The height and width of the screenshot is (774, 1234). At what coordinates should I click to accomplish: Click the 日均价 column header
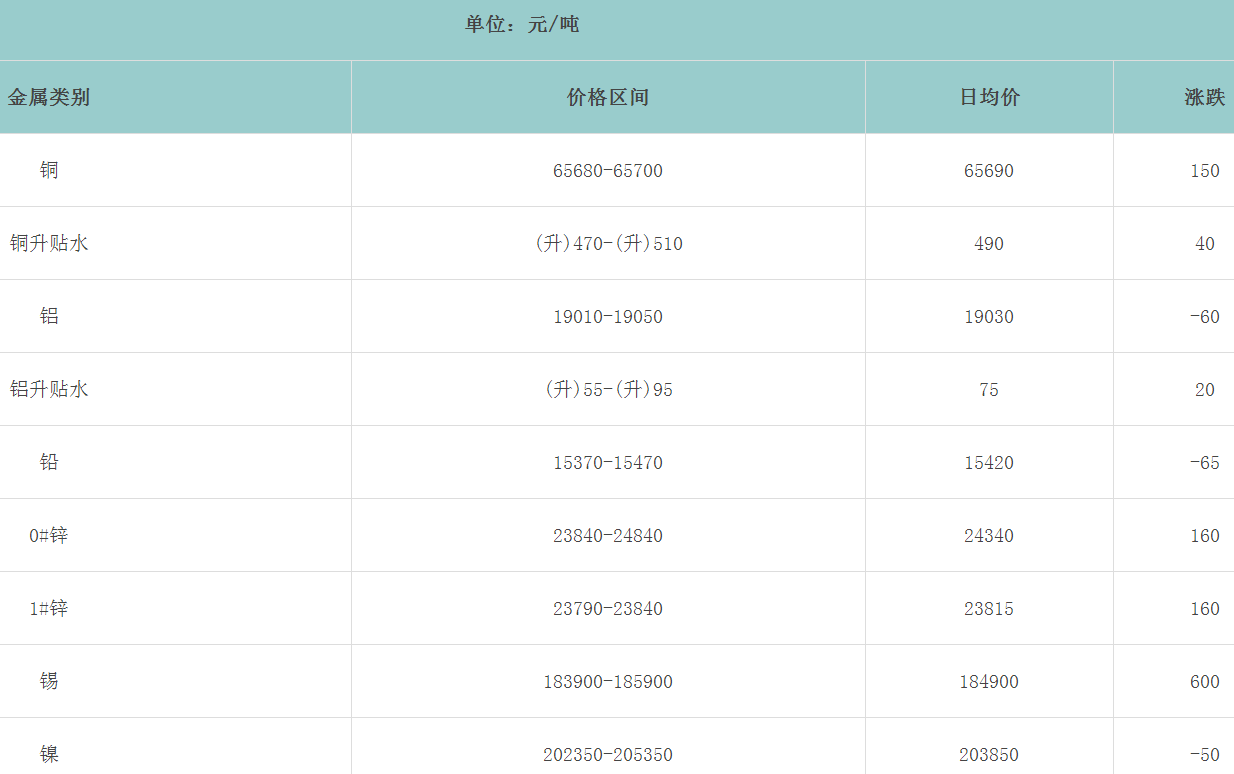click(989, 97)
